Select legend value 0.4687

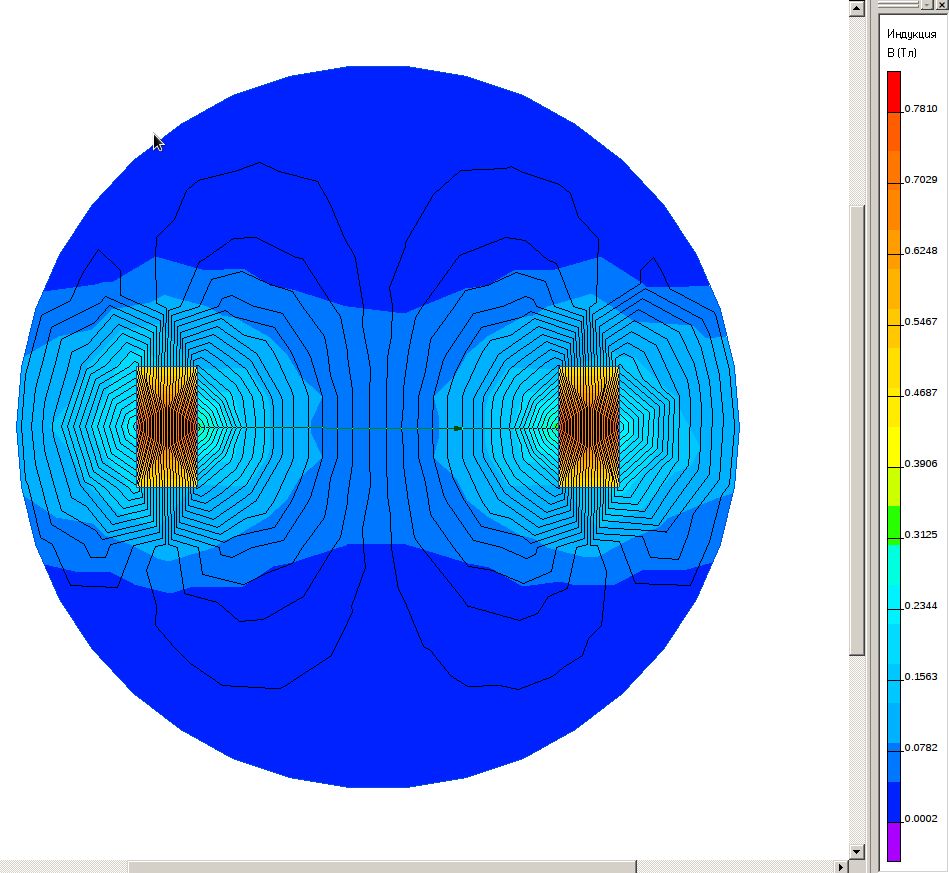click(921, 393)
